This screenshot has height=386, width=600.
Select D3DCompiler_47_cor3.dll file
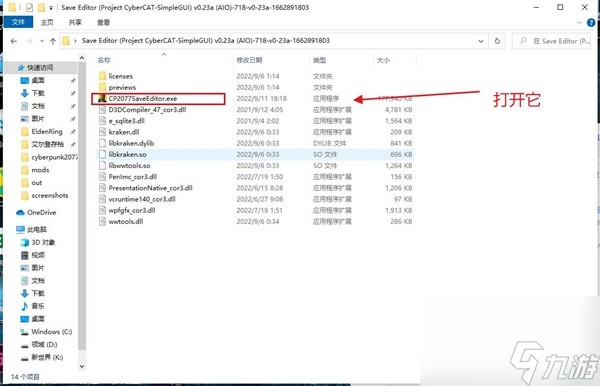tap(147, 110)
